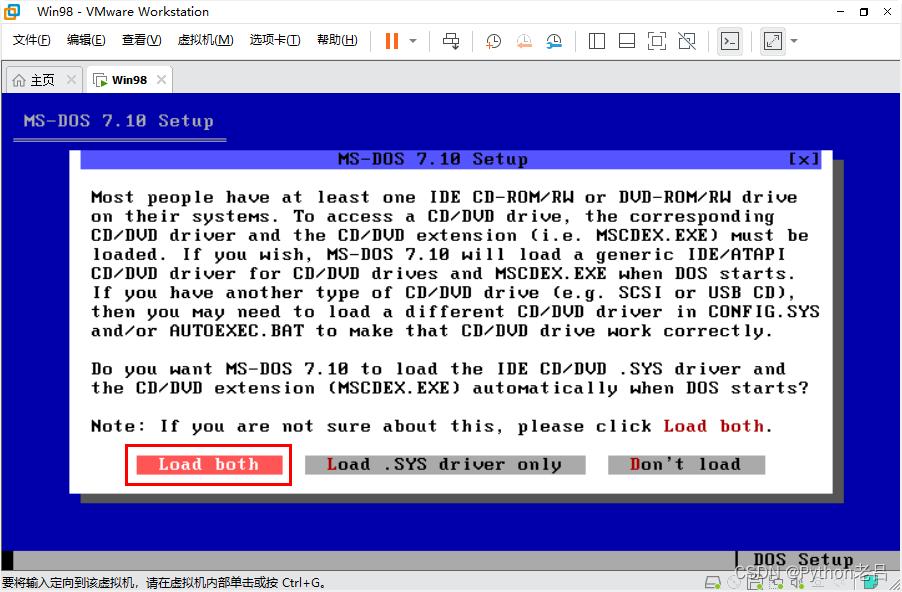
Task: Close the Win98 tab
Action: 162,79
